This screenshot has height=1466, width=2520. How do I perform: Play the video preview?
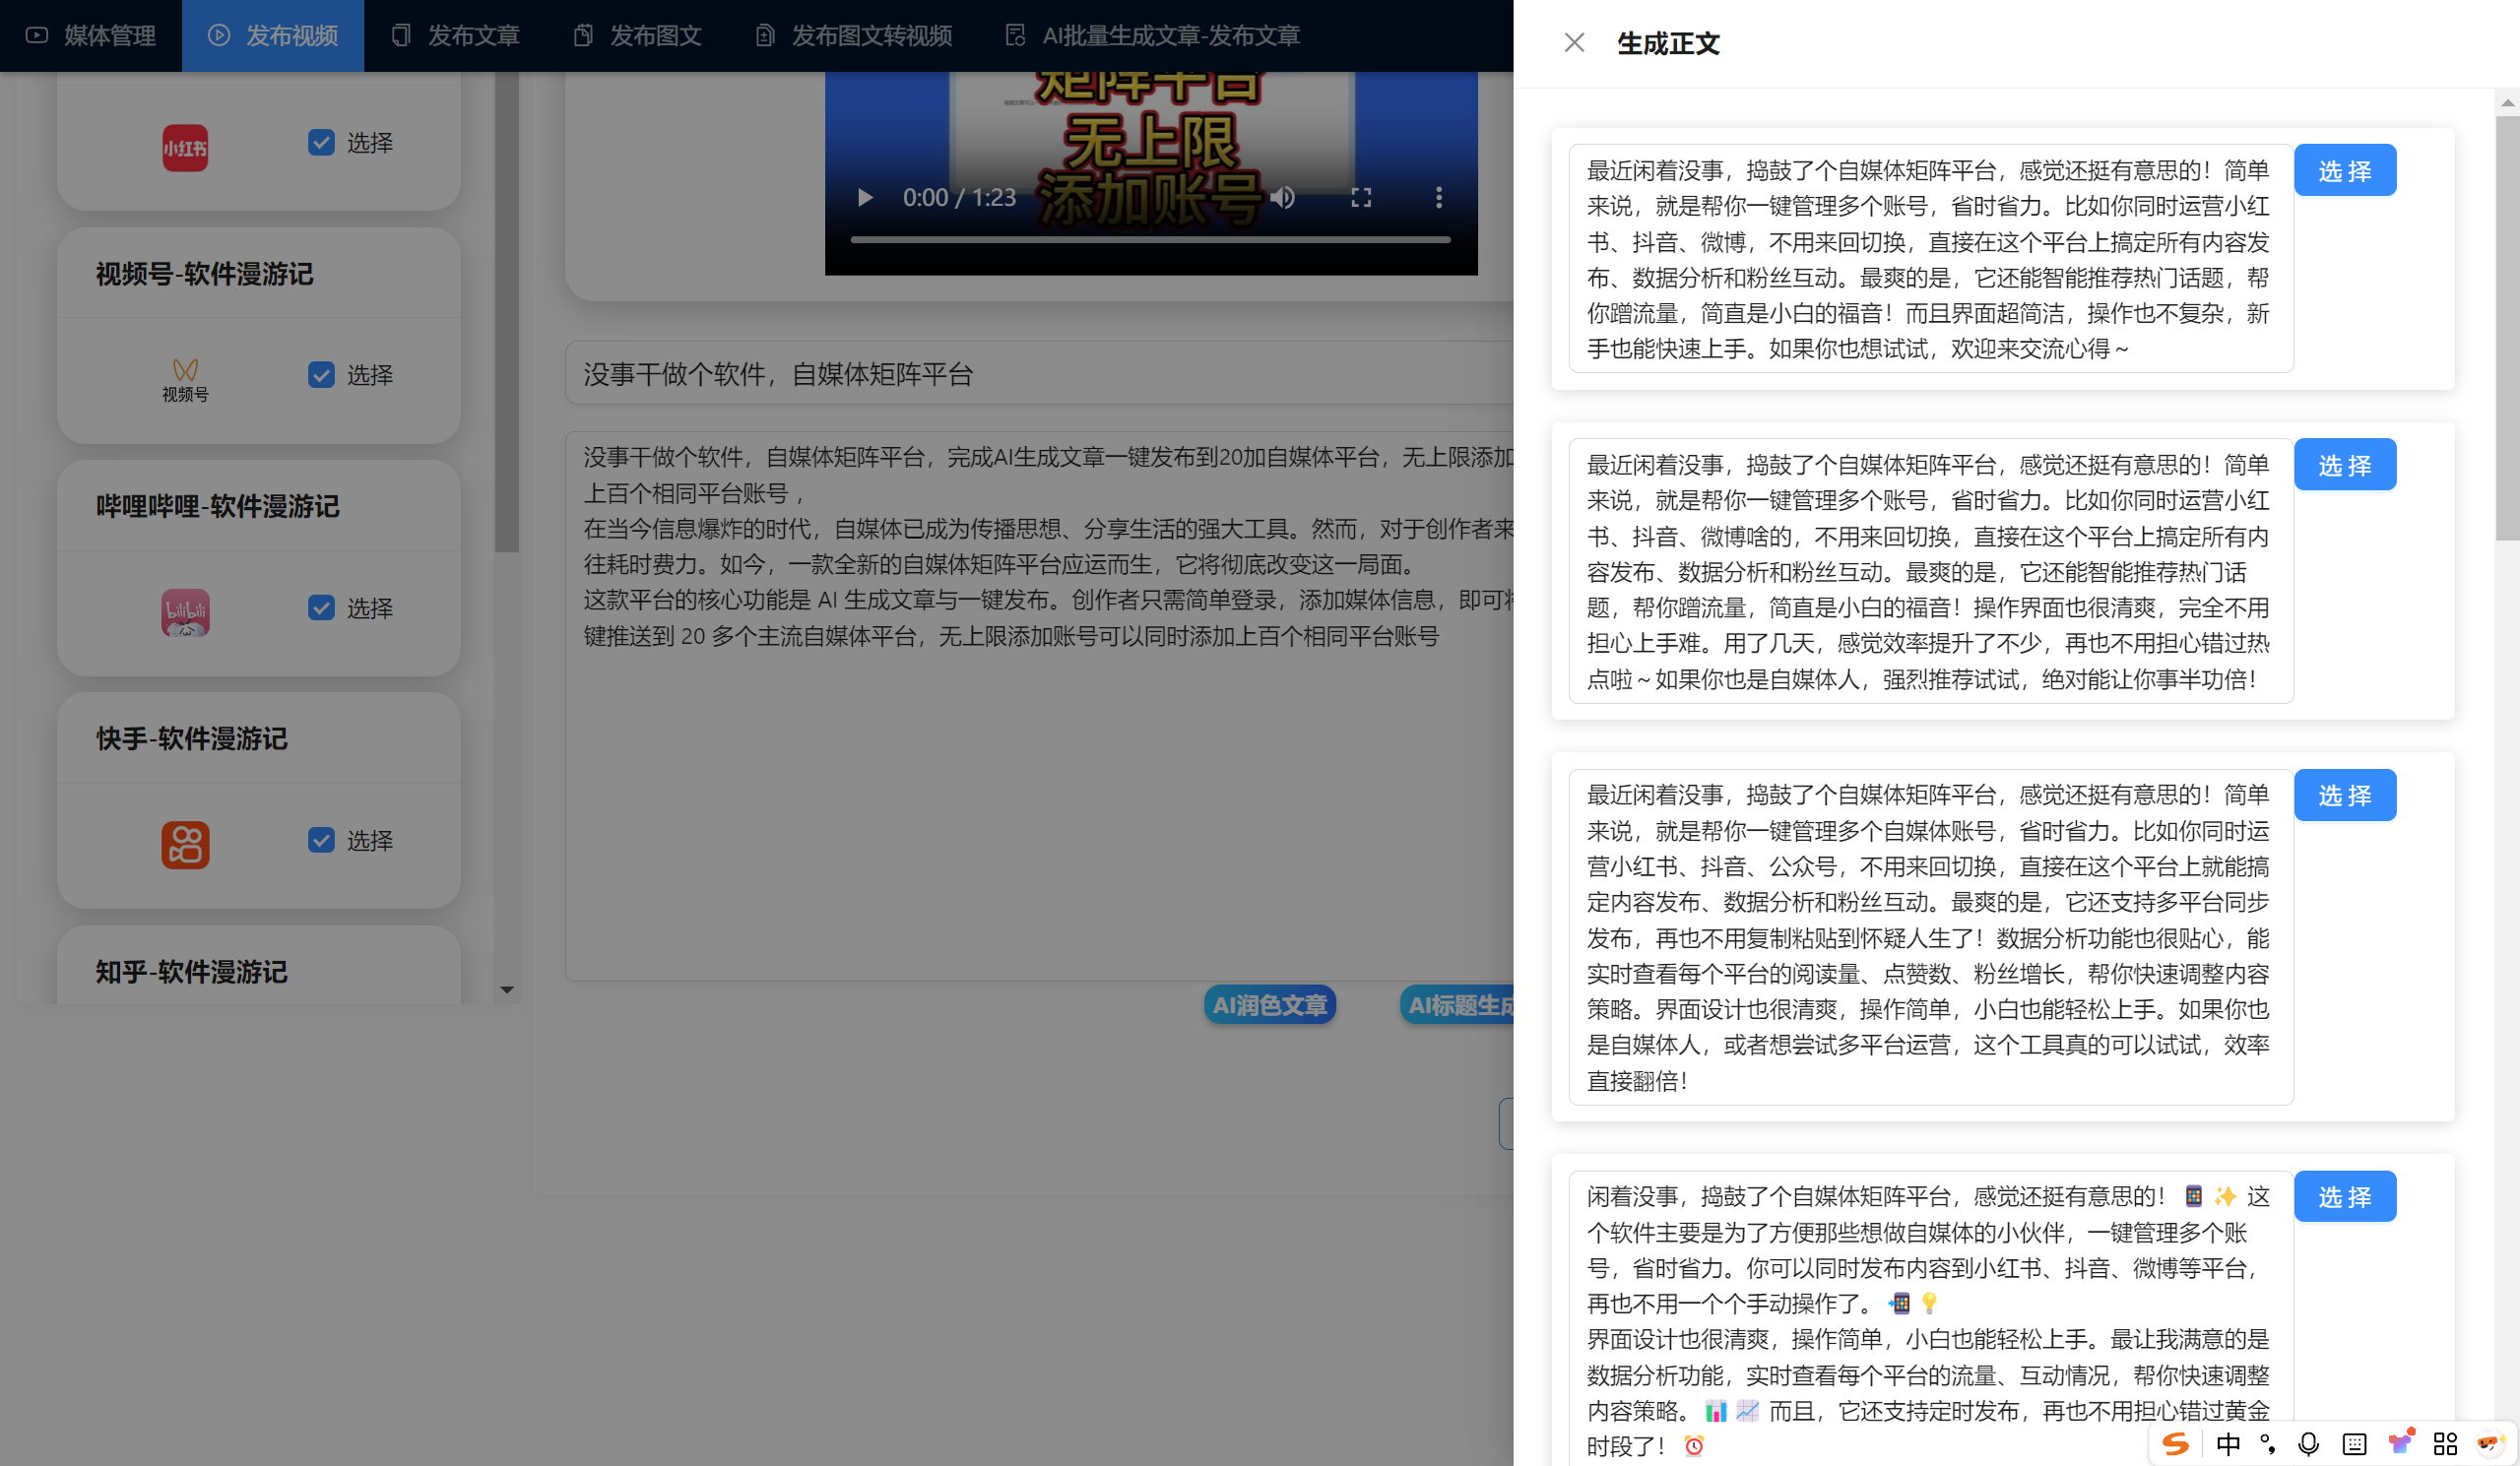click(865, 198)
